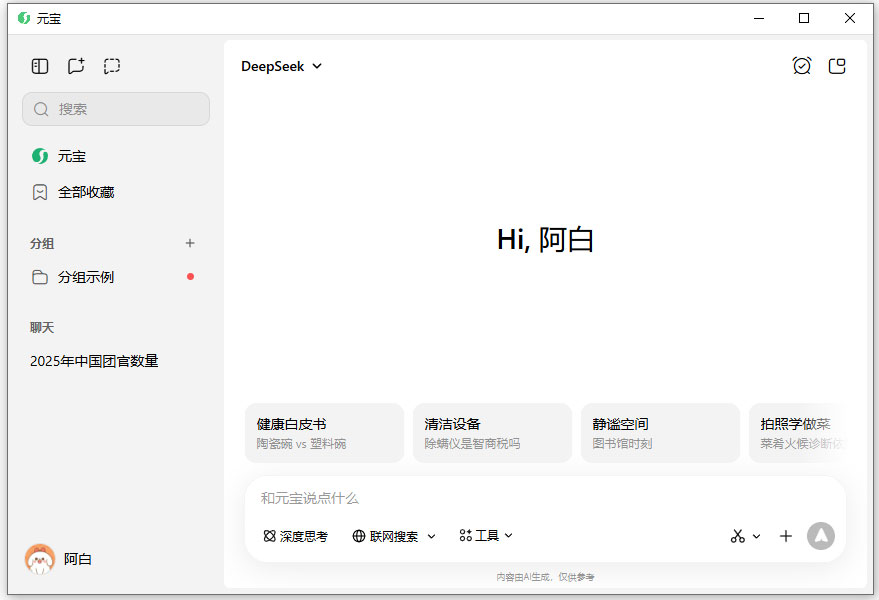879x600 pixels.
Task: Enable 深度思考 deep thinking mode
Action: coord(295,536)
